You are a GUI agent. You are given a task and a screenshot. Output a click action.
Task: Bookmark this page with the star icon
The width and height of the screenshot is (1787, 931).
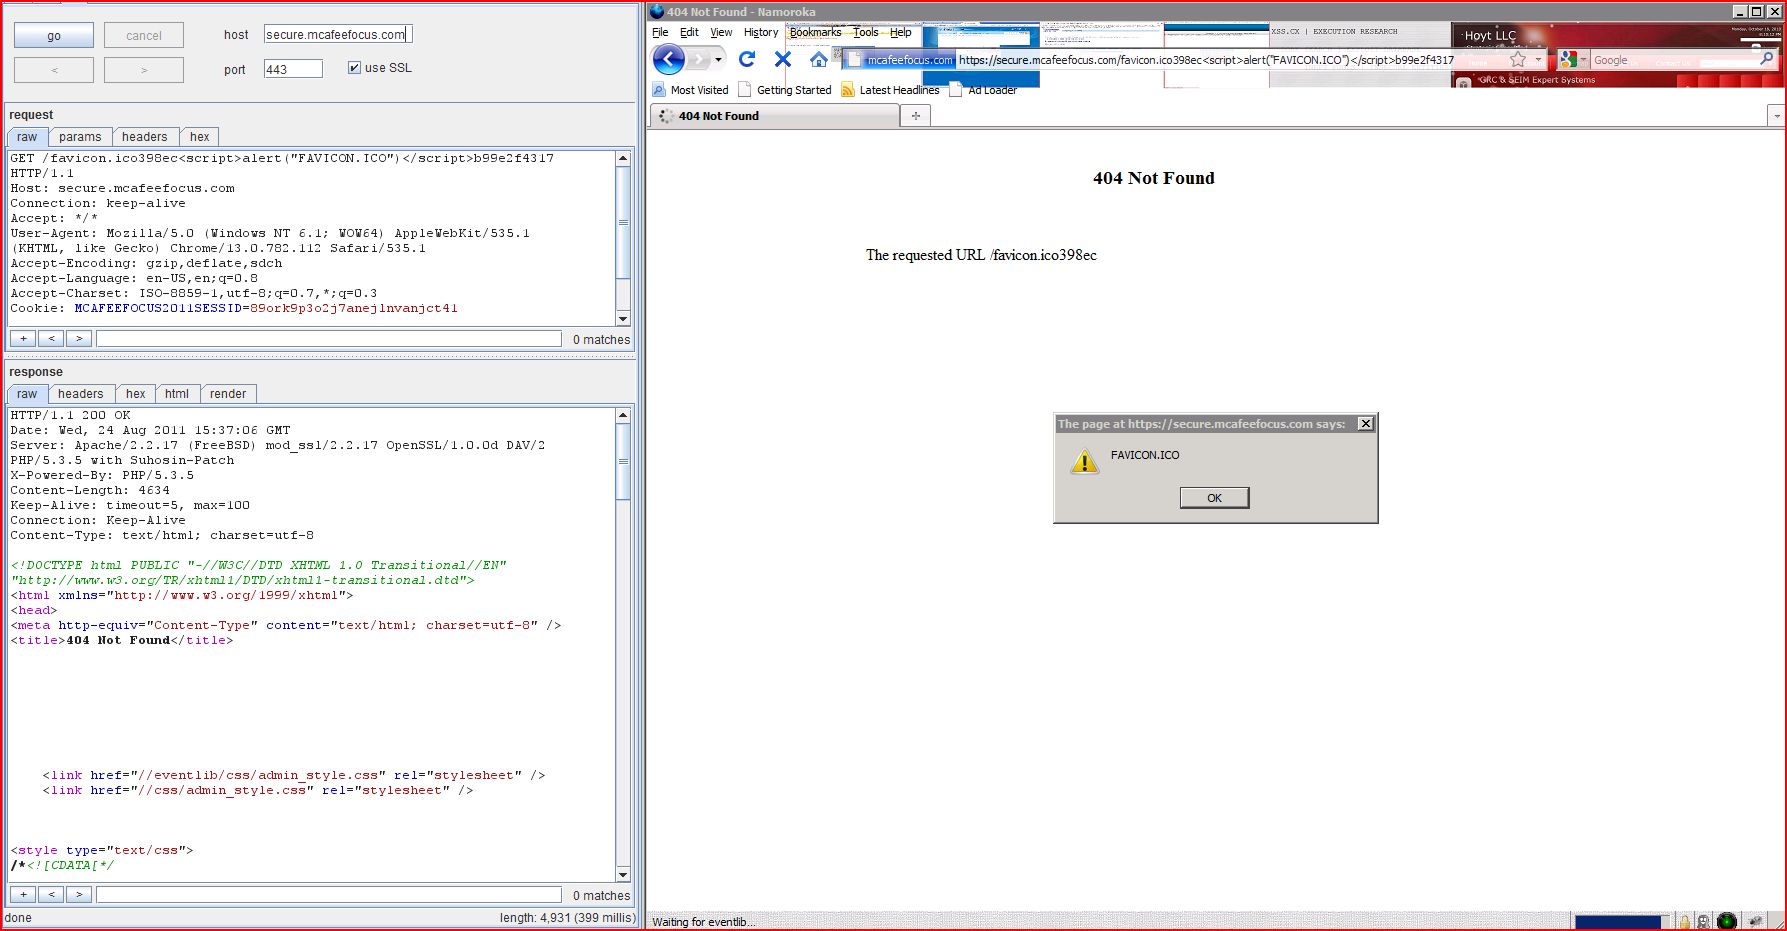click(x=1517, y=60)
